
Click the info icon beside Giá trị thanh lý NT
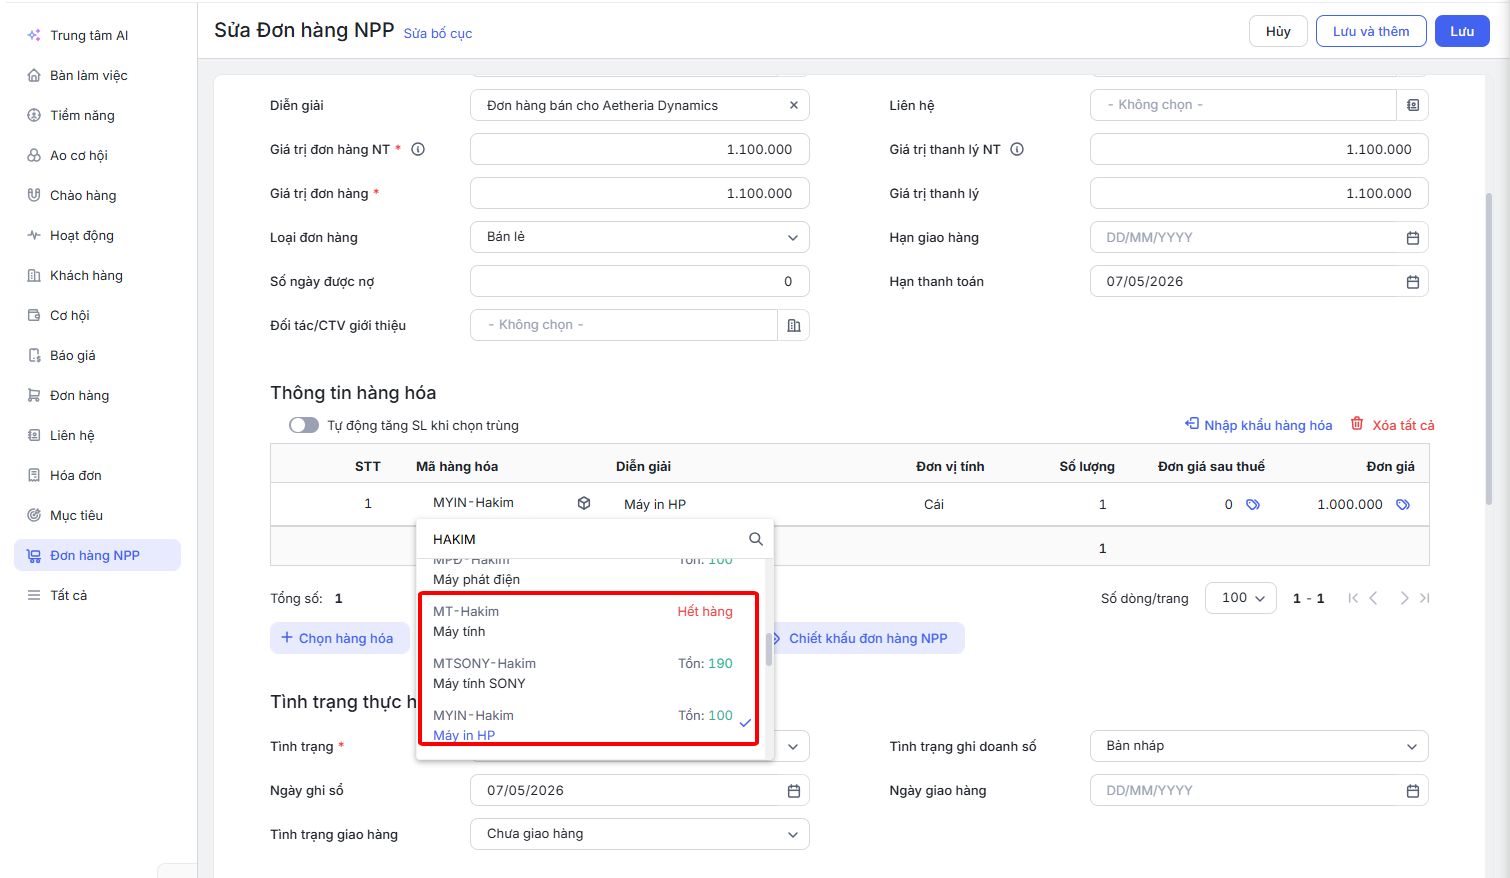(x=1017, y=149)
